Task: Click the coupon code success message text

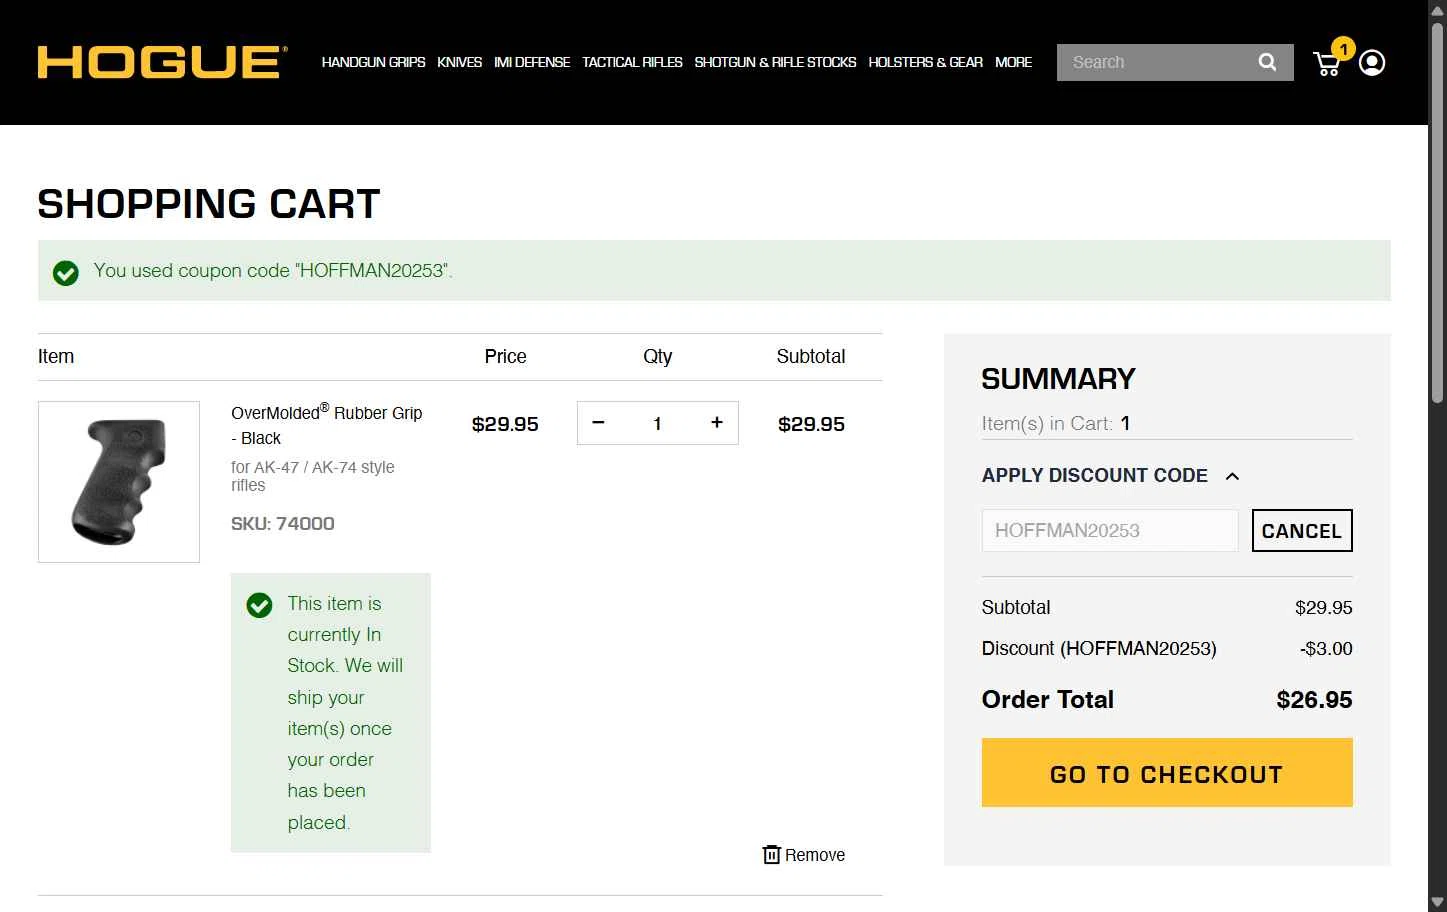Action: (x=273, y=271)
